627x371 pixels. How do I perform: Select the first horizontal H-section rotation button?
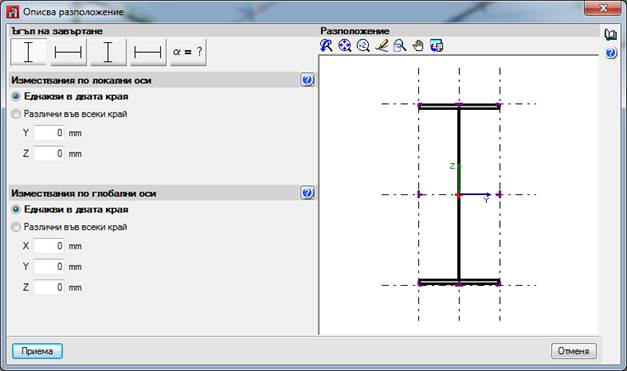(68, 52)
